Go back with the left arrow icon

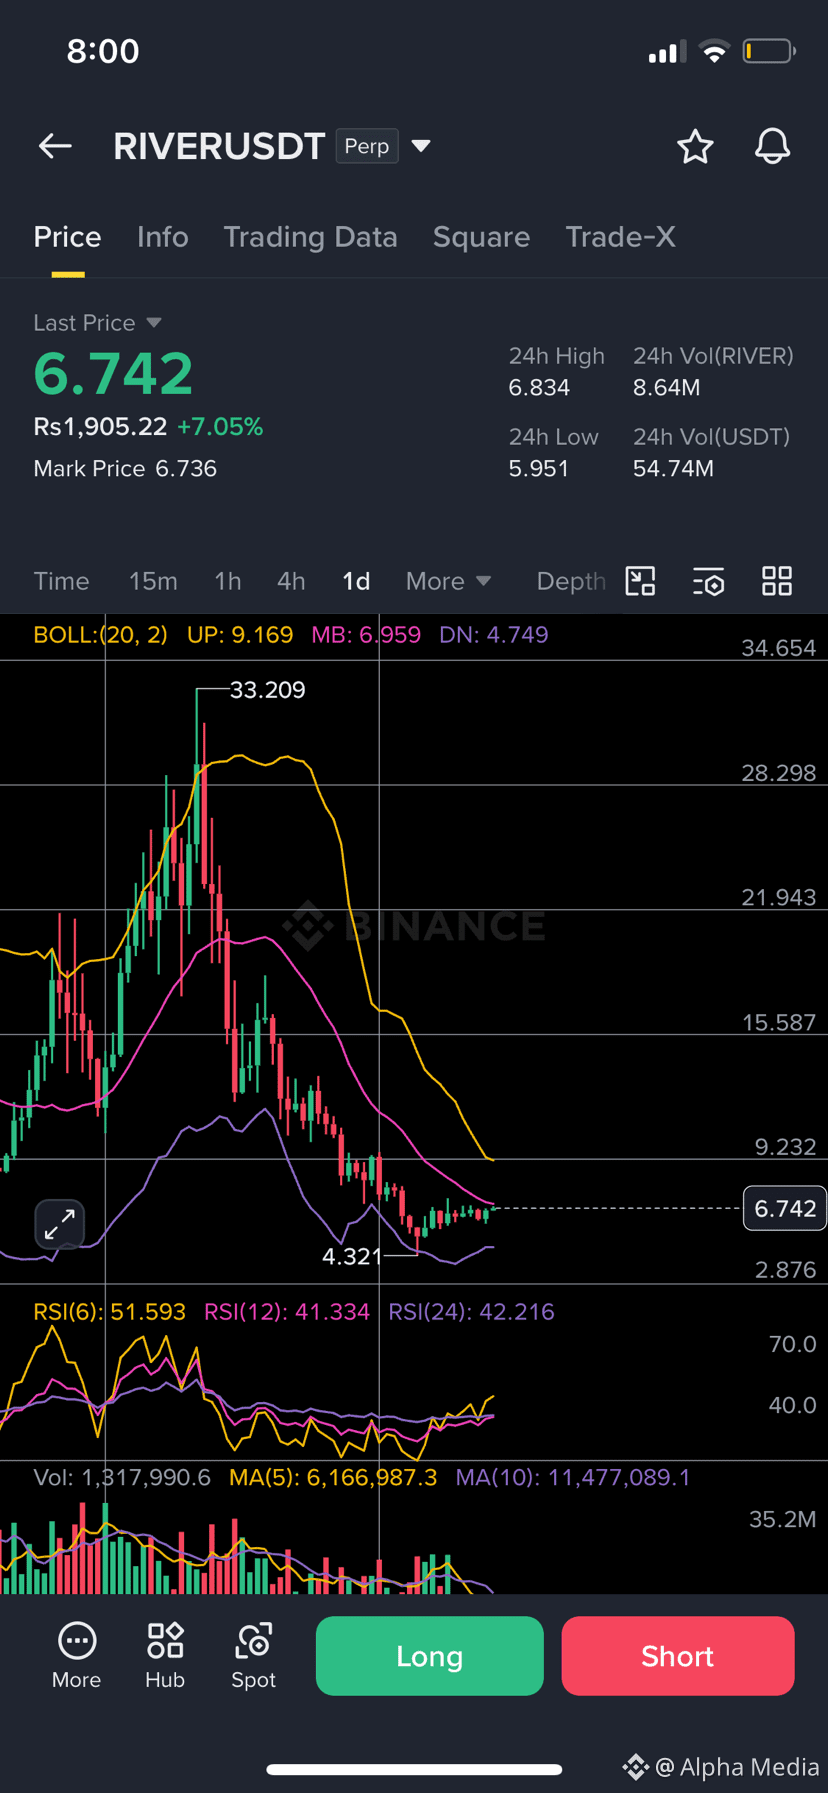pos(55,146)
